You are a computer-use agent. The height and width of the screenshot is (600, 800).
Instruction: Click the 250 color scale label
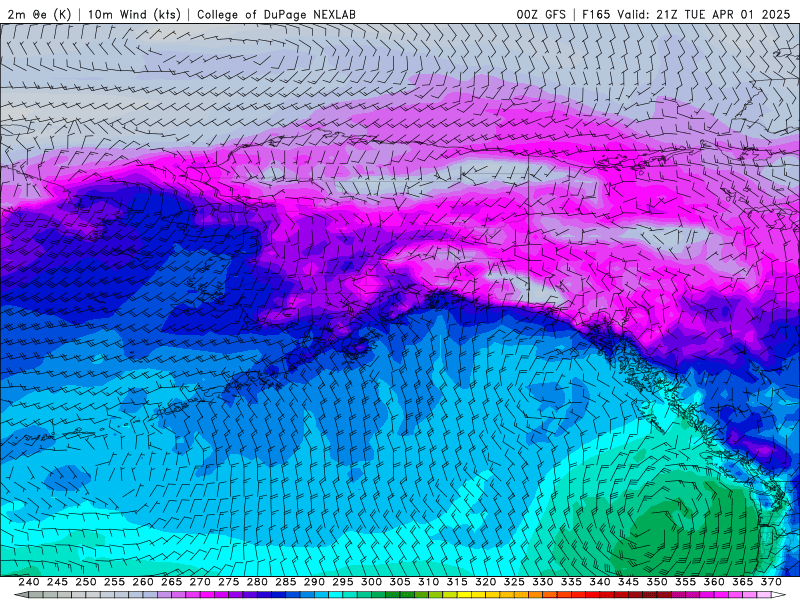pos(86,582)
